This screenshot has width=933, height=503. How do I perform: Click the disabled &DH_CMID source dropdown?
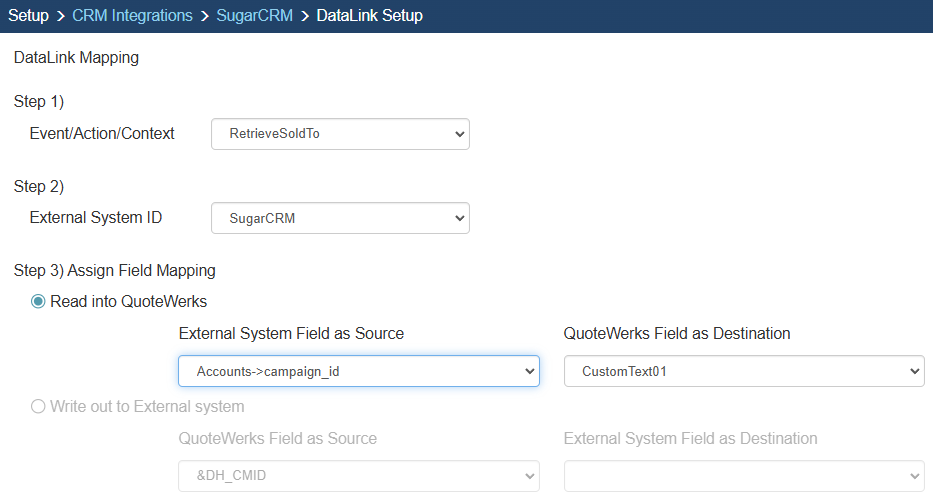click(358, 476)
